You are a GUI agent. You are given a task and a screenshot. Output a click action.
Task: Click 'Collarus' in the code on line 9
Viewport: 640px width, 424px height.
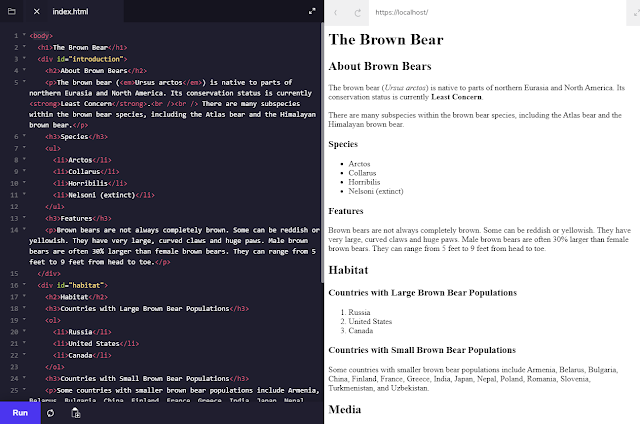84,172
